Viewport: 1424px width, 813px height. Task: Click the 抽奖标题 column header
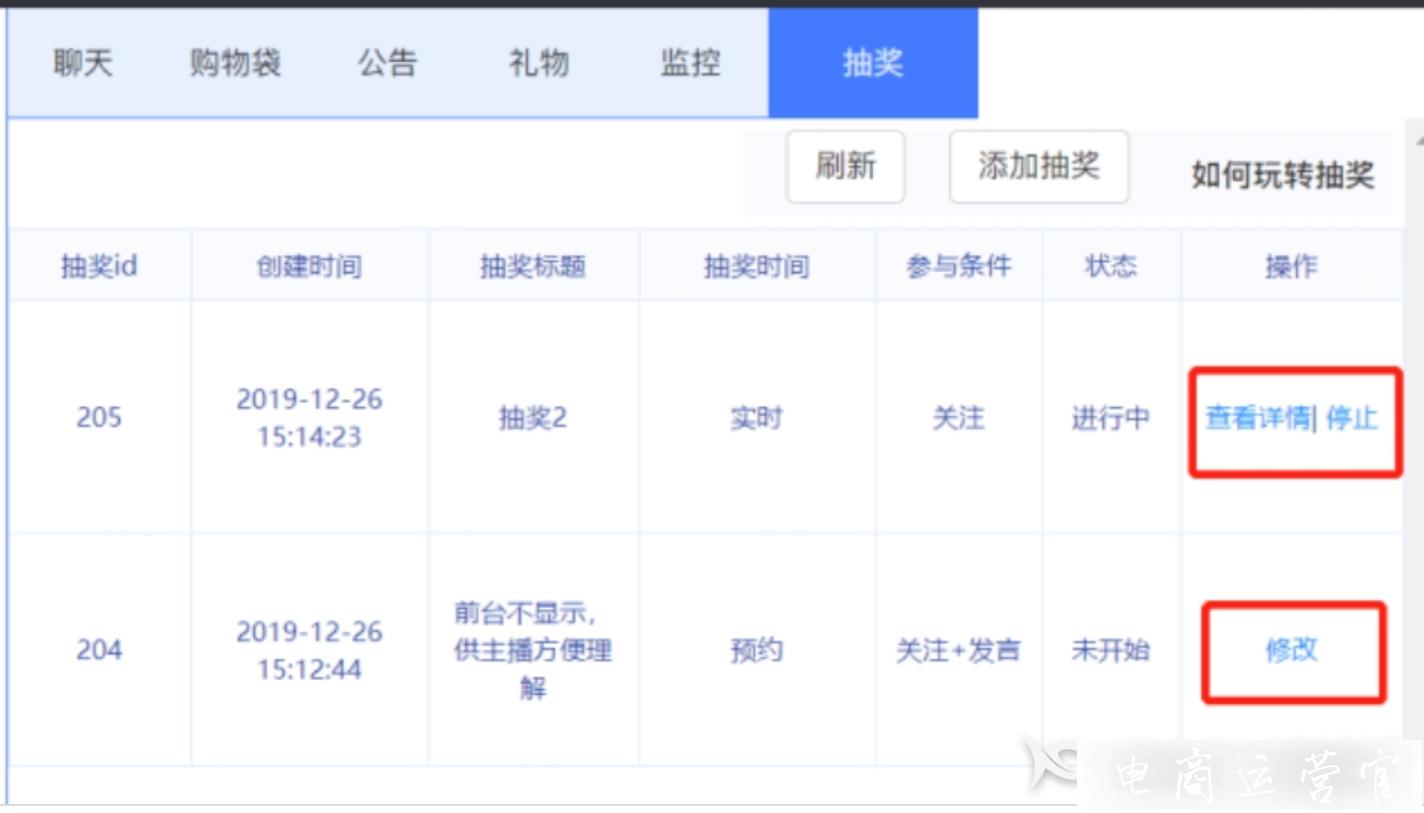pyautogui.click(x=533, y=266)
